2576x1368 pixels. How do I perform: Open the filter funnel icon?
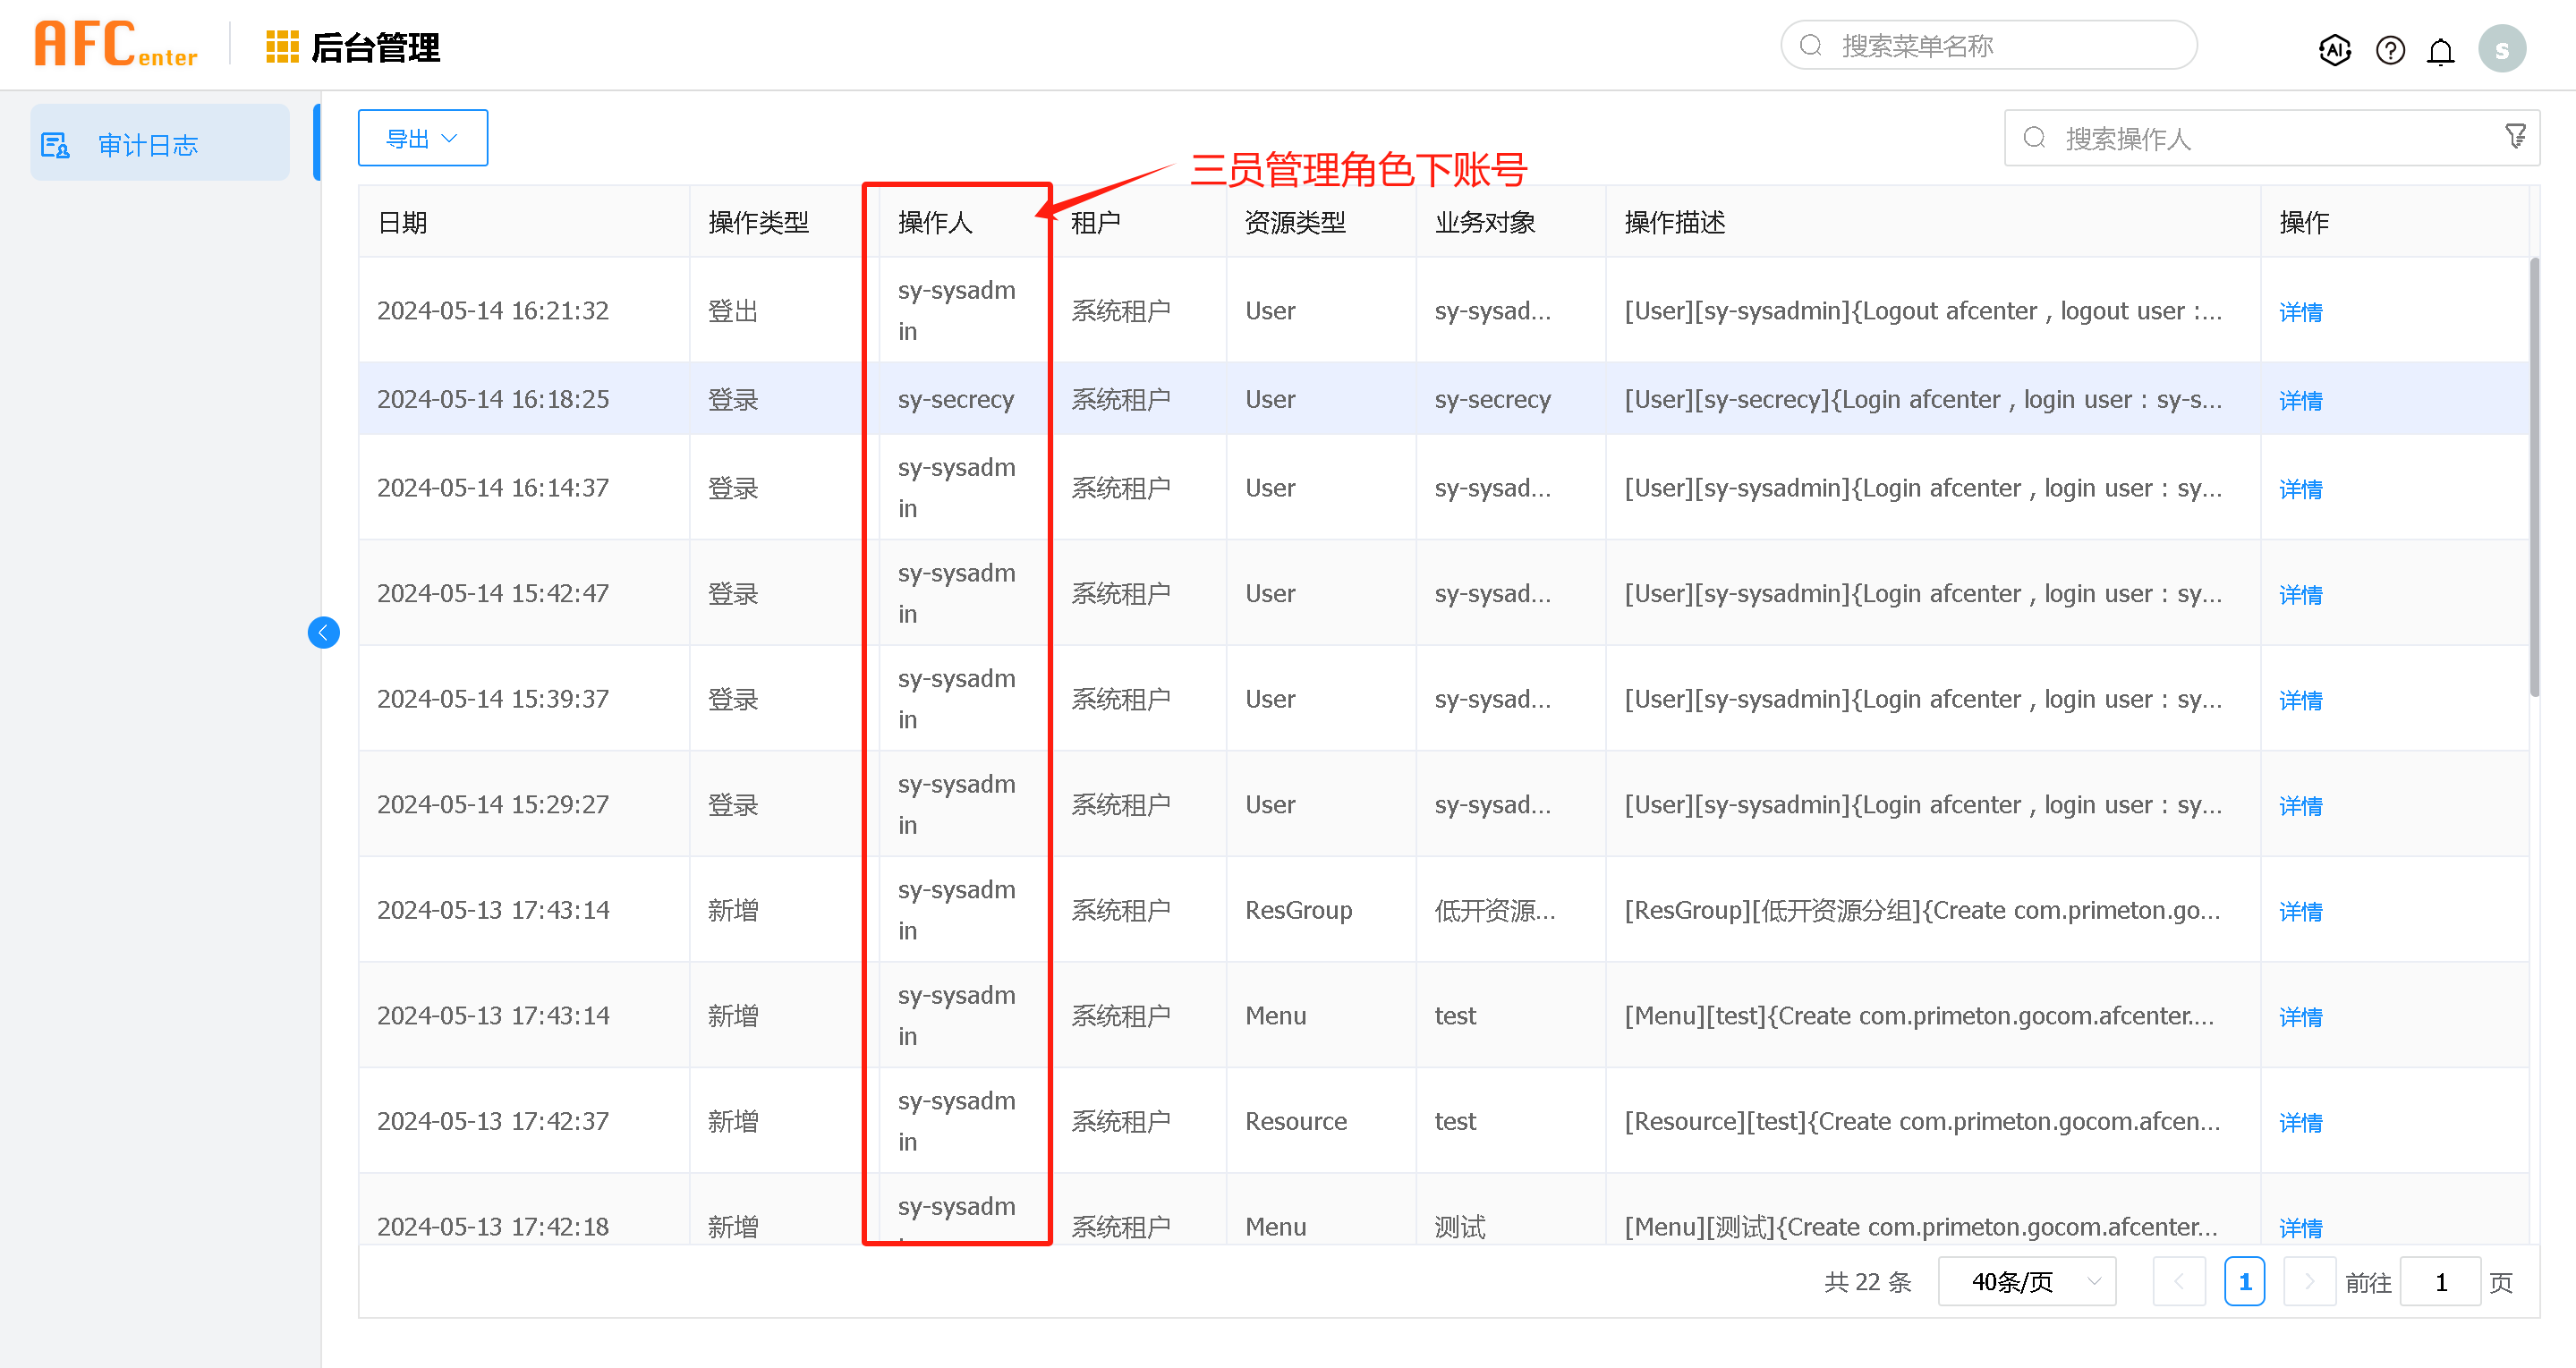tap(2516, 136)
